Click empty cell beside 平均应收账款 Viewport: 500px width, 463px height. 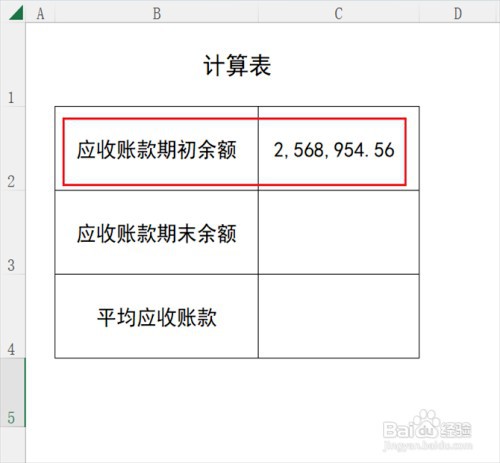point(339,316)
